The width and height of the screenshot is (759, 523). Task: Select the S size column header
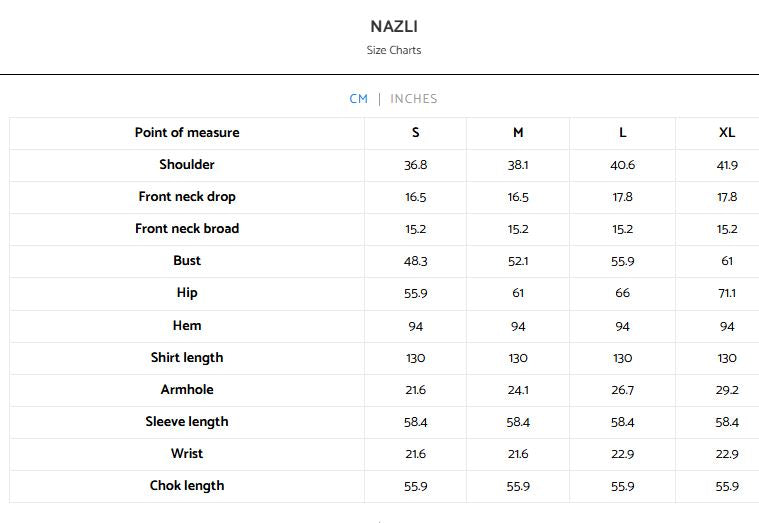pyautogui.click(x=415, y=132)
